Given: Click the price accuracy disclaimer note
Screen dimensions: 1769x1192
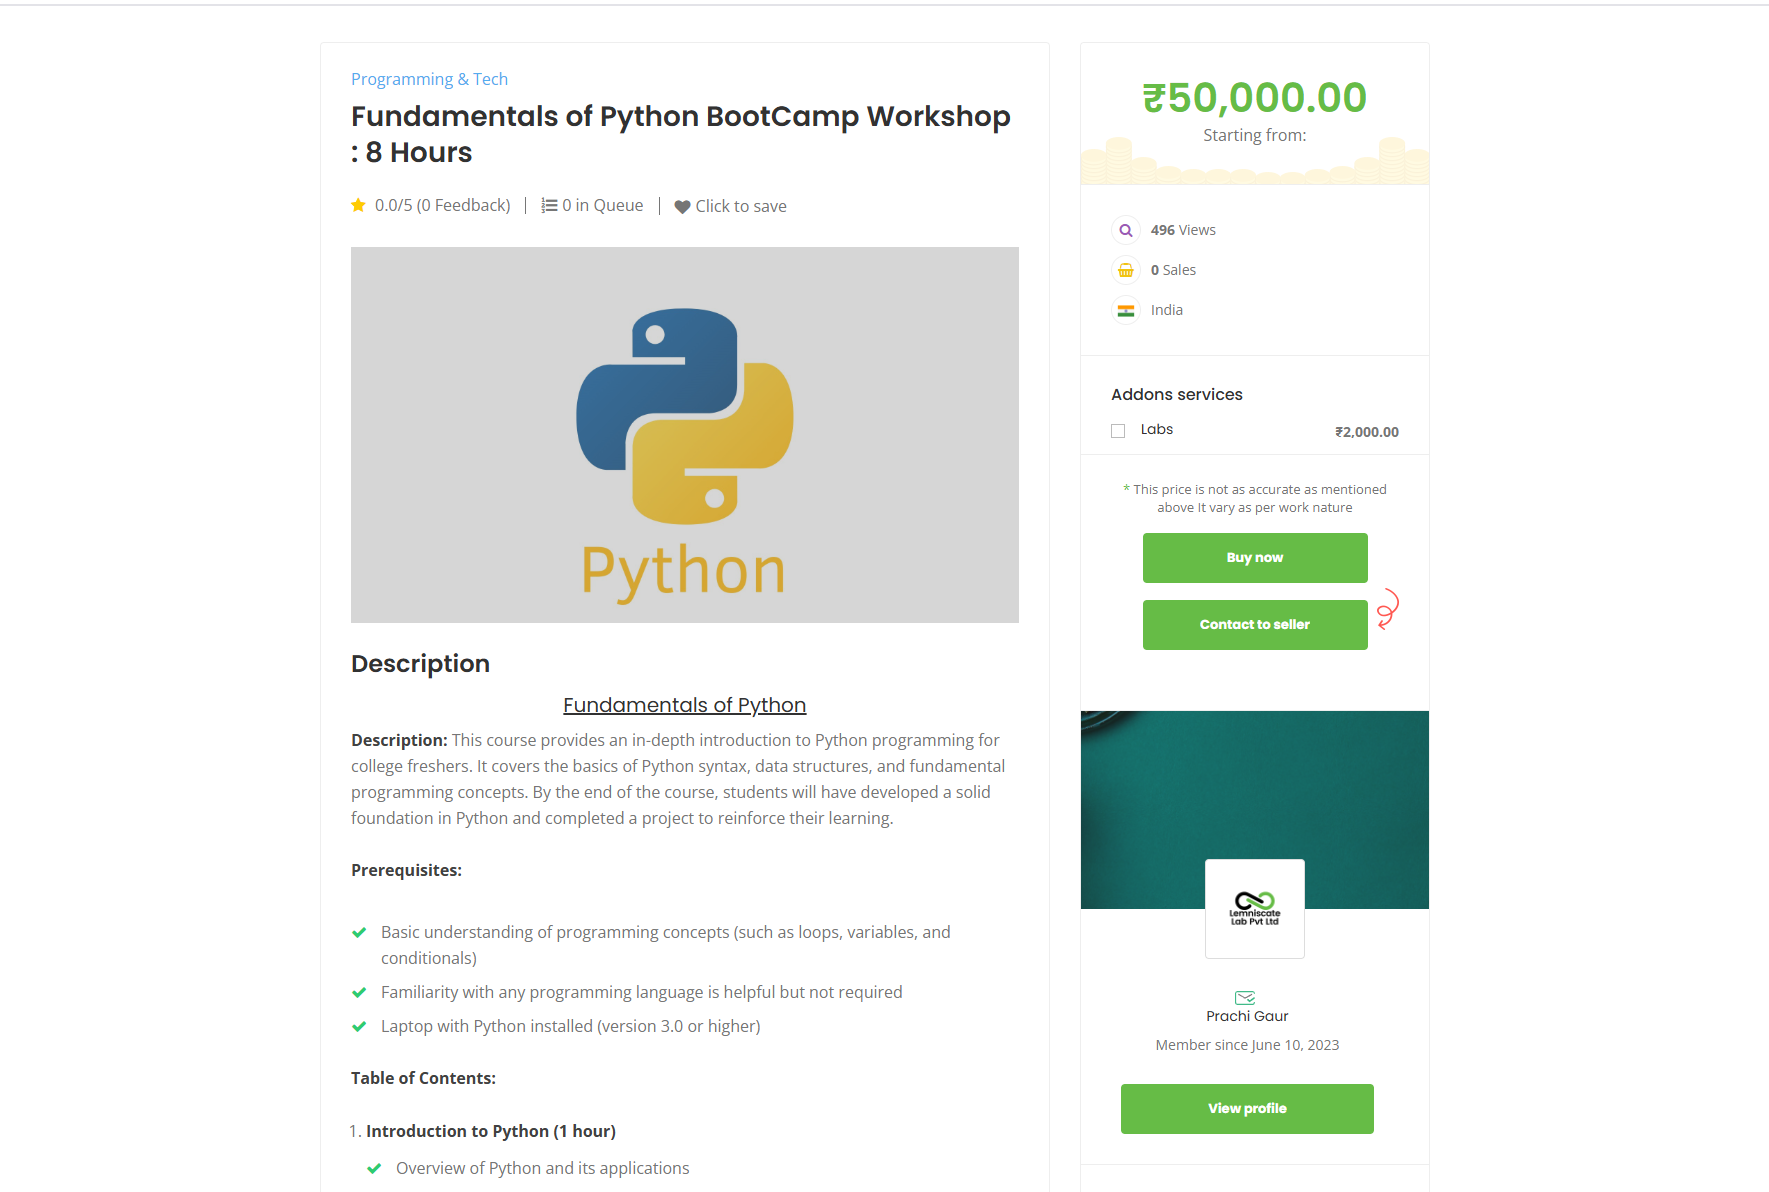Looking at the screenshot, I should pos(1255,499).
